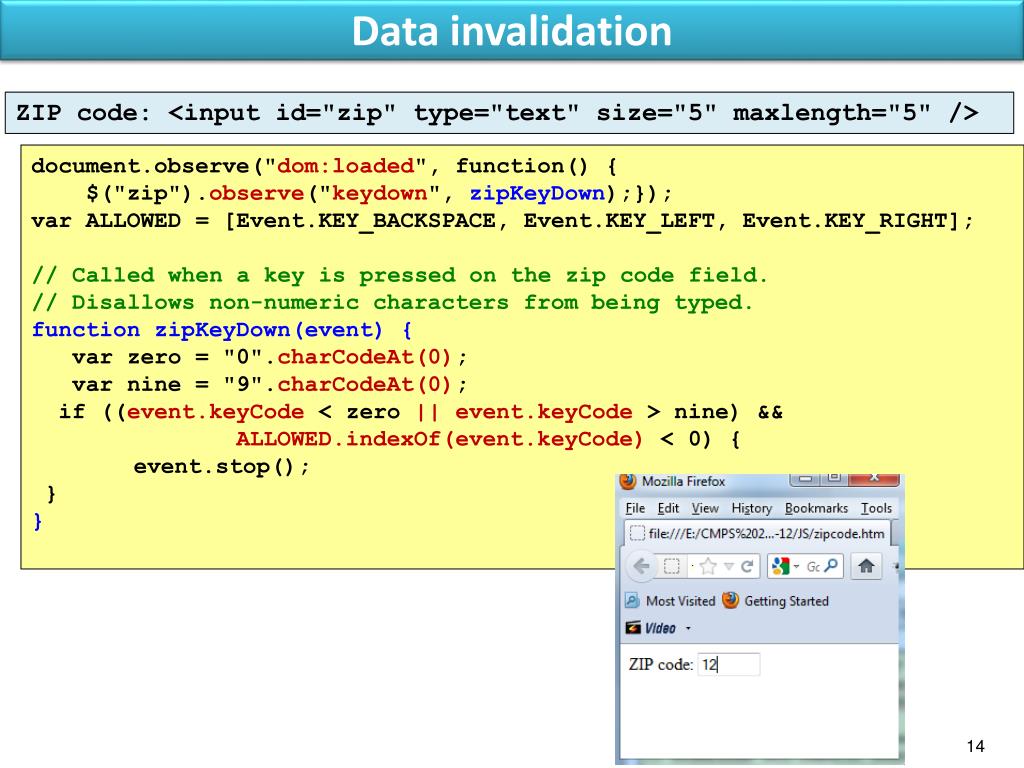This screenshot has height=768, width=1024.
Task: Click the Google search engine icon
Action: 780,566
